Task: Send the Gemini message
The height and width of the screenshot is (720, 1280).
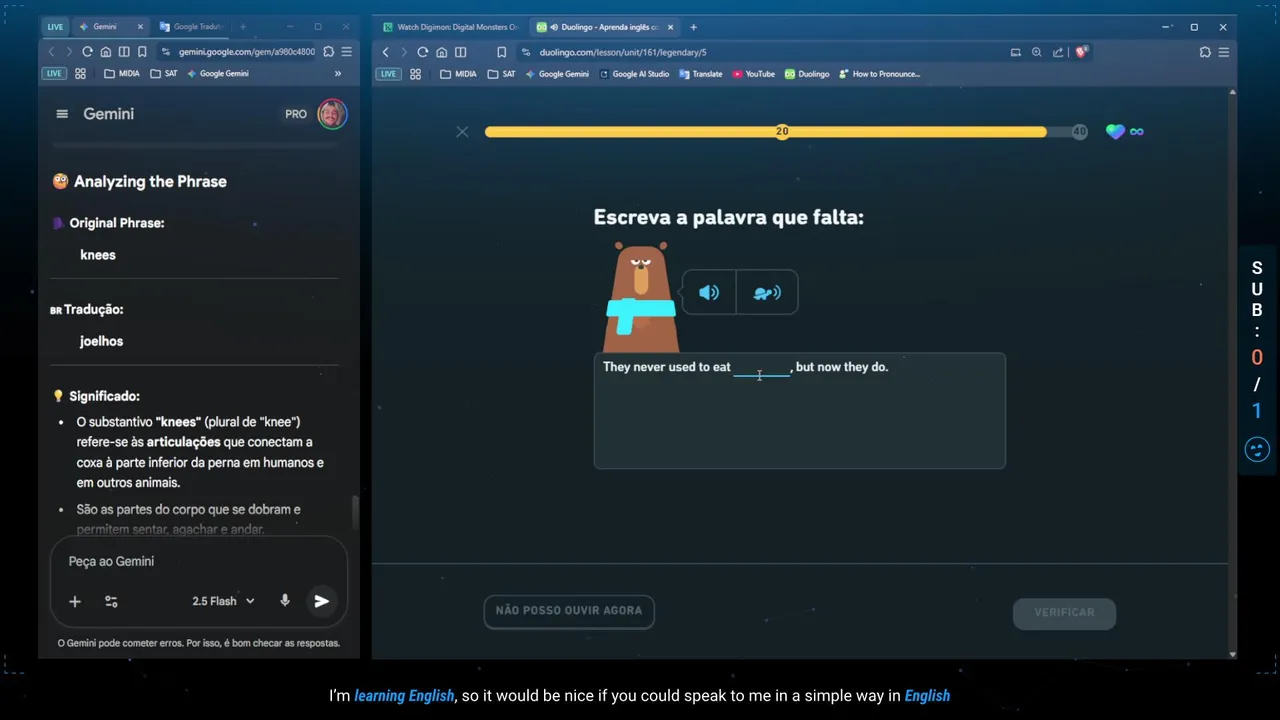Action: click(x=322, y=601)
